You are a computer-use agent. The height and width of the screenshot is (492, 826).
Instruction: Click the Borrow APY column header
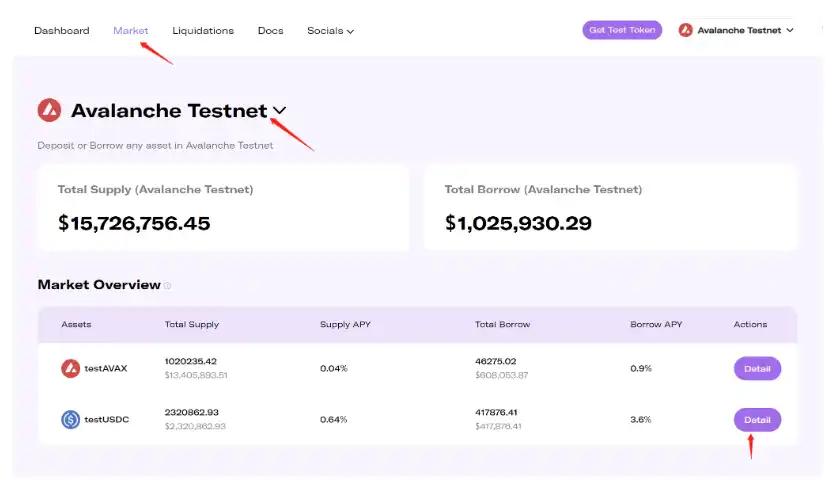pos(656,324)
